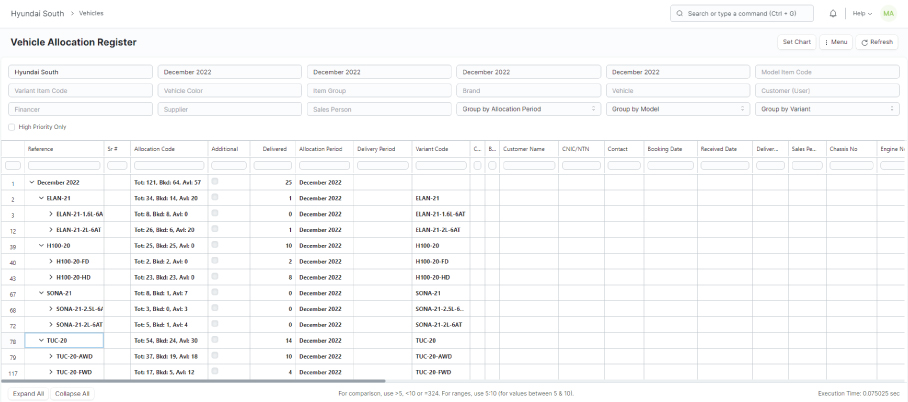Click the Sales Person filter field
The width and height of the screenshot is (908, 402).
coord(379,109)
